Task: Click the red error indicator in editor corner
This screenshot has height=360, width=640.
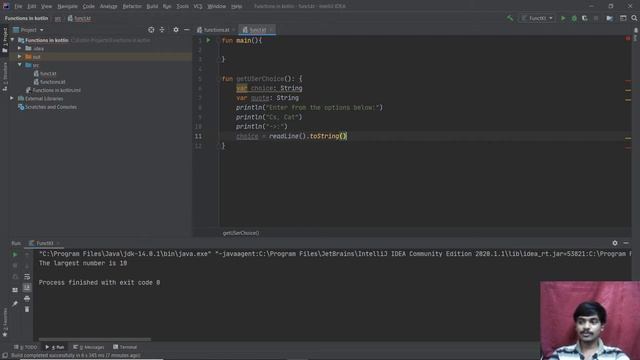Action: coord(628,38)
